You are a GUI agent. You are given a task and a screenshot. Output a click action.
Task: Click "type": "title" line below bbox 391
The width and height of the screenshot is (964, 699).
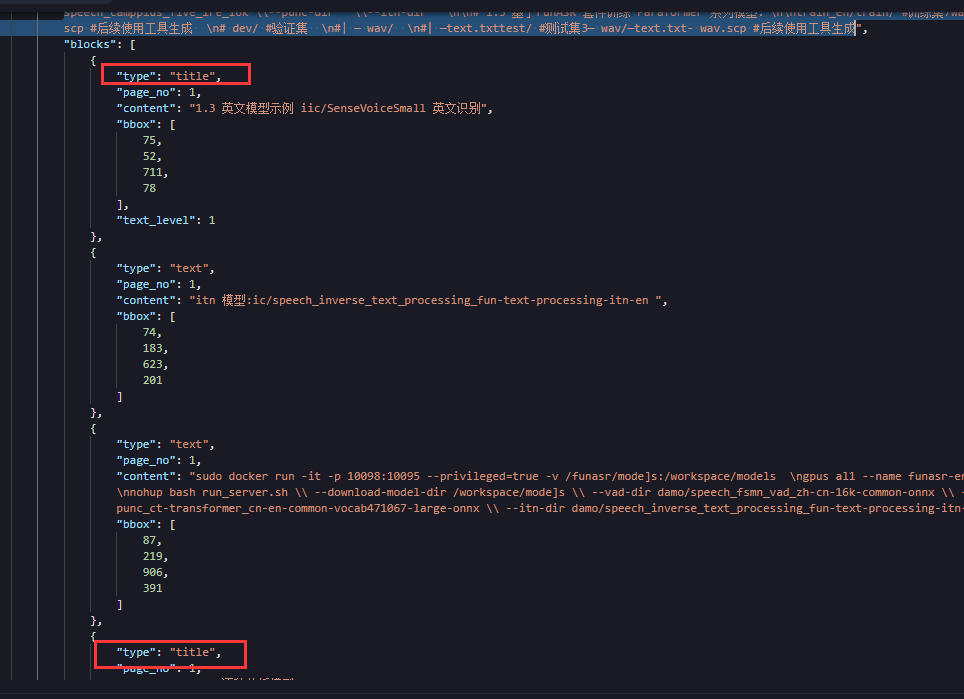(x=168, y=652)
